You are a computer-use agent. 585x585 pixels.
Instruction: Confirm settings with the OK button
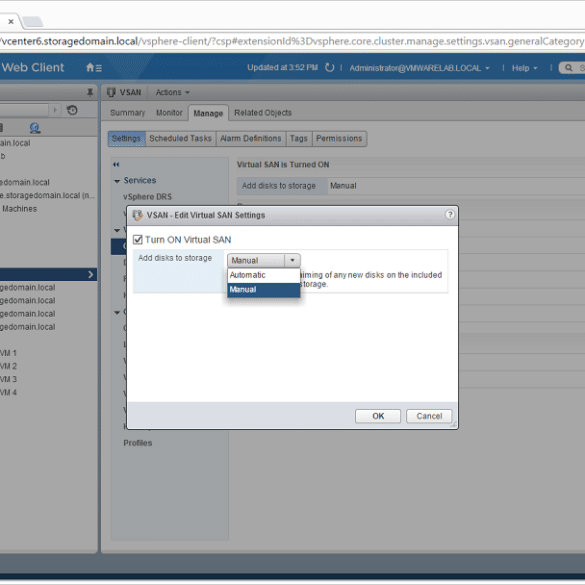click(378, 416)
